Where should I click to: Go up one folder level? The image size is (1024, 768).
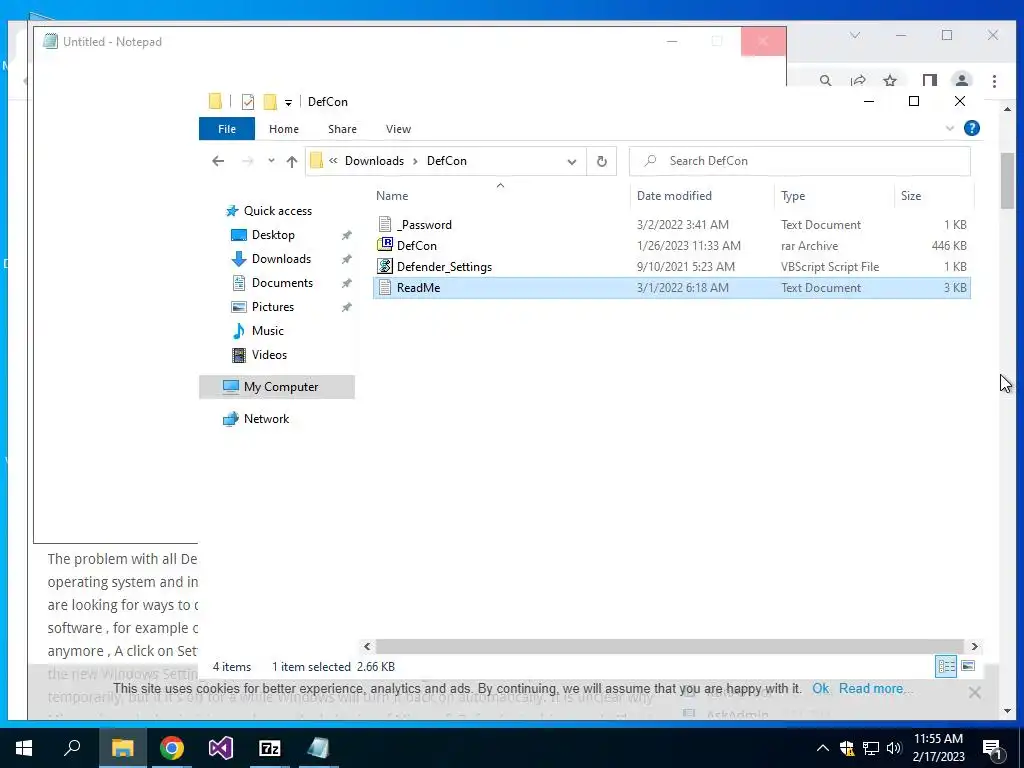[292, 161]
